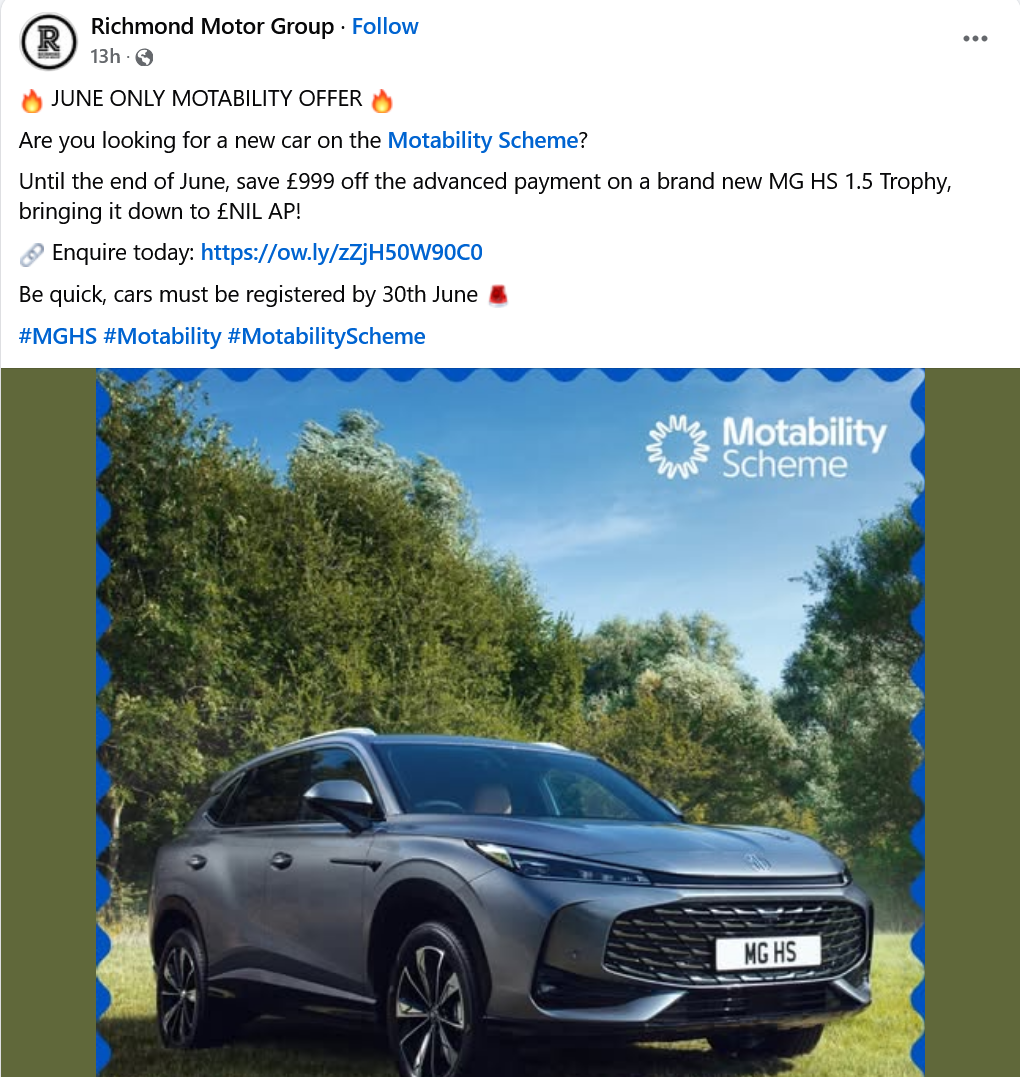1020x1077 pixels.
Task: Click the red siren emoji after 30th June
Action: click(x=498, y=295)
